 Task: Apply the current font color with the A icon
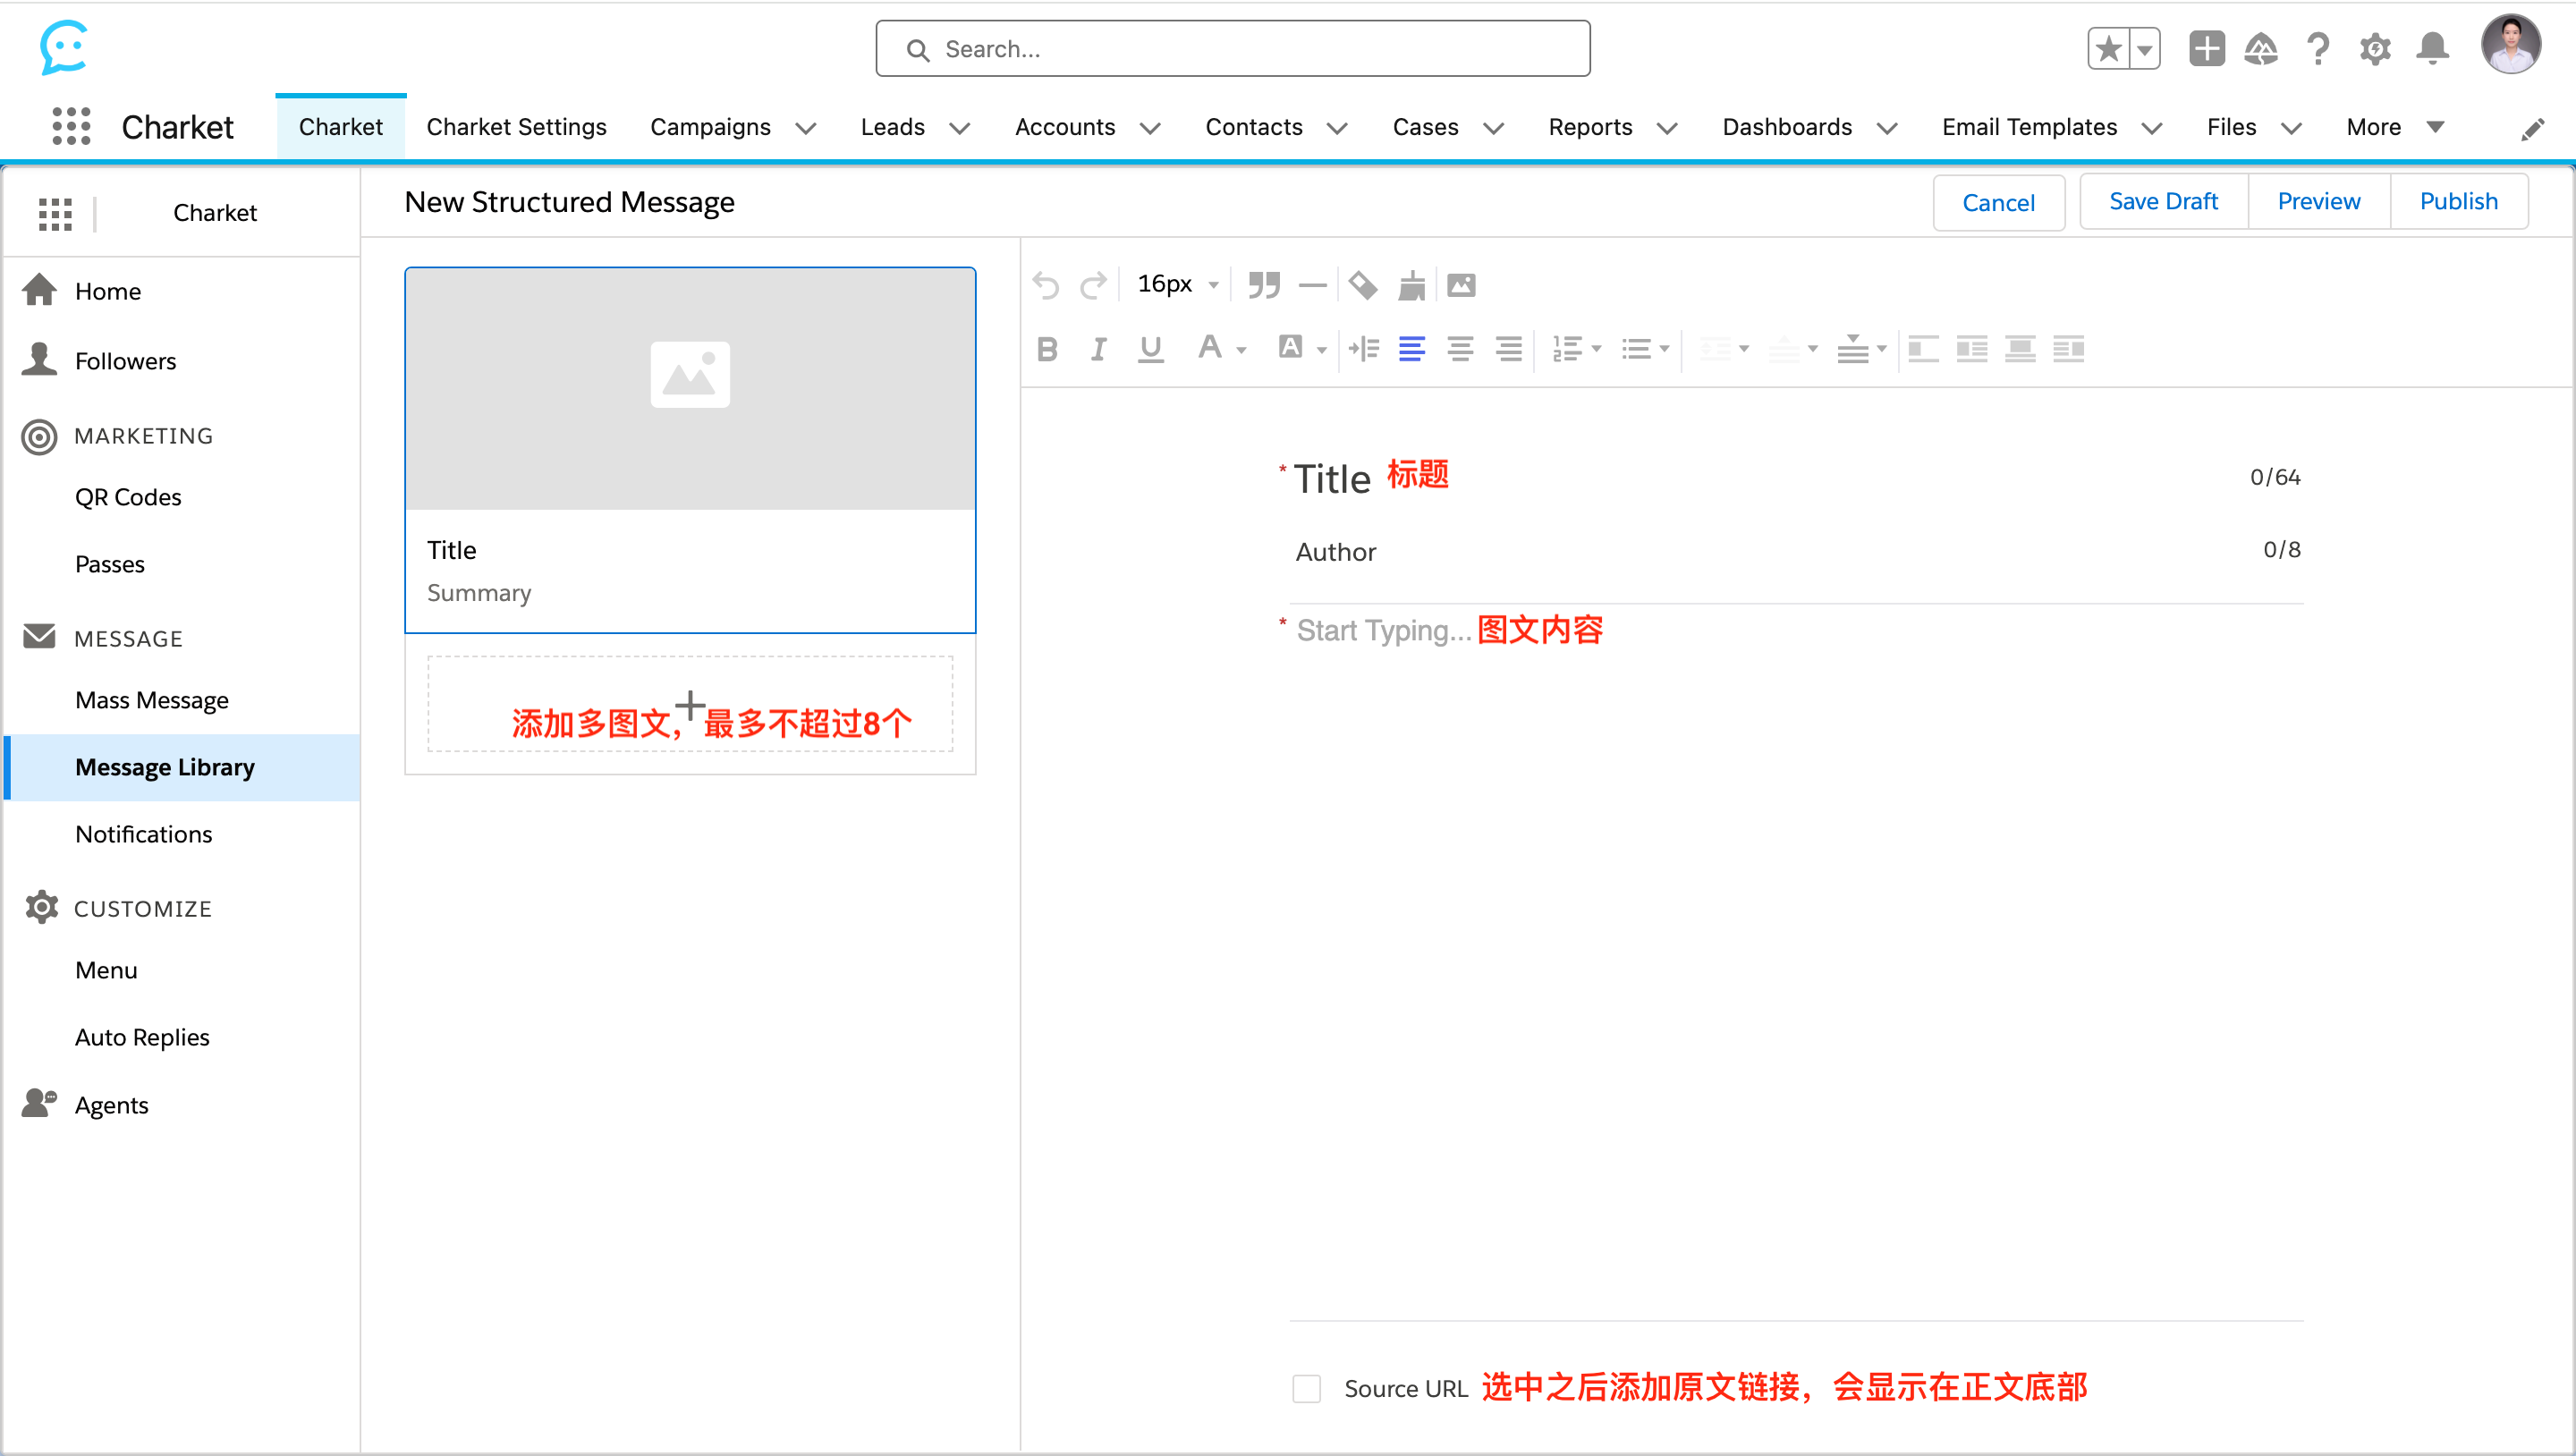(x=1209, y=348)
